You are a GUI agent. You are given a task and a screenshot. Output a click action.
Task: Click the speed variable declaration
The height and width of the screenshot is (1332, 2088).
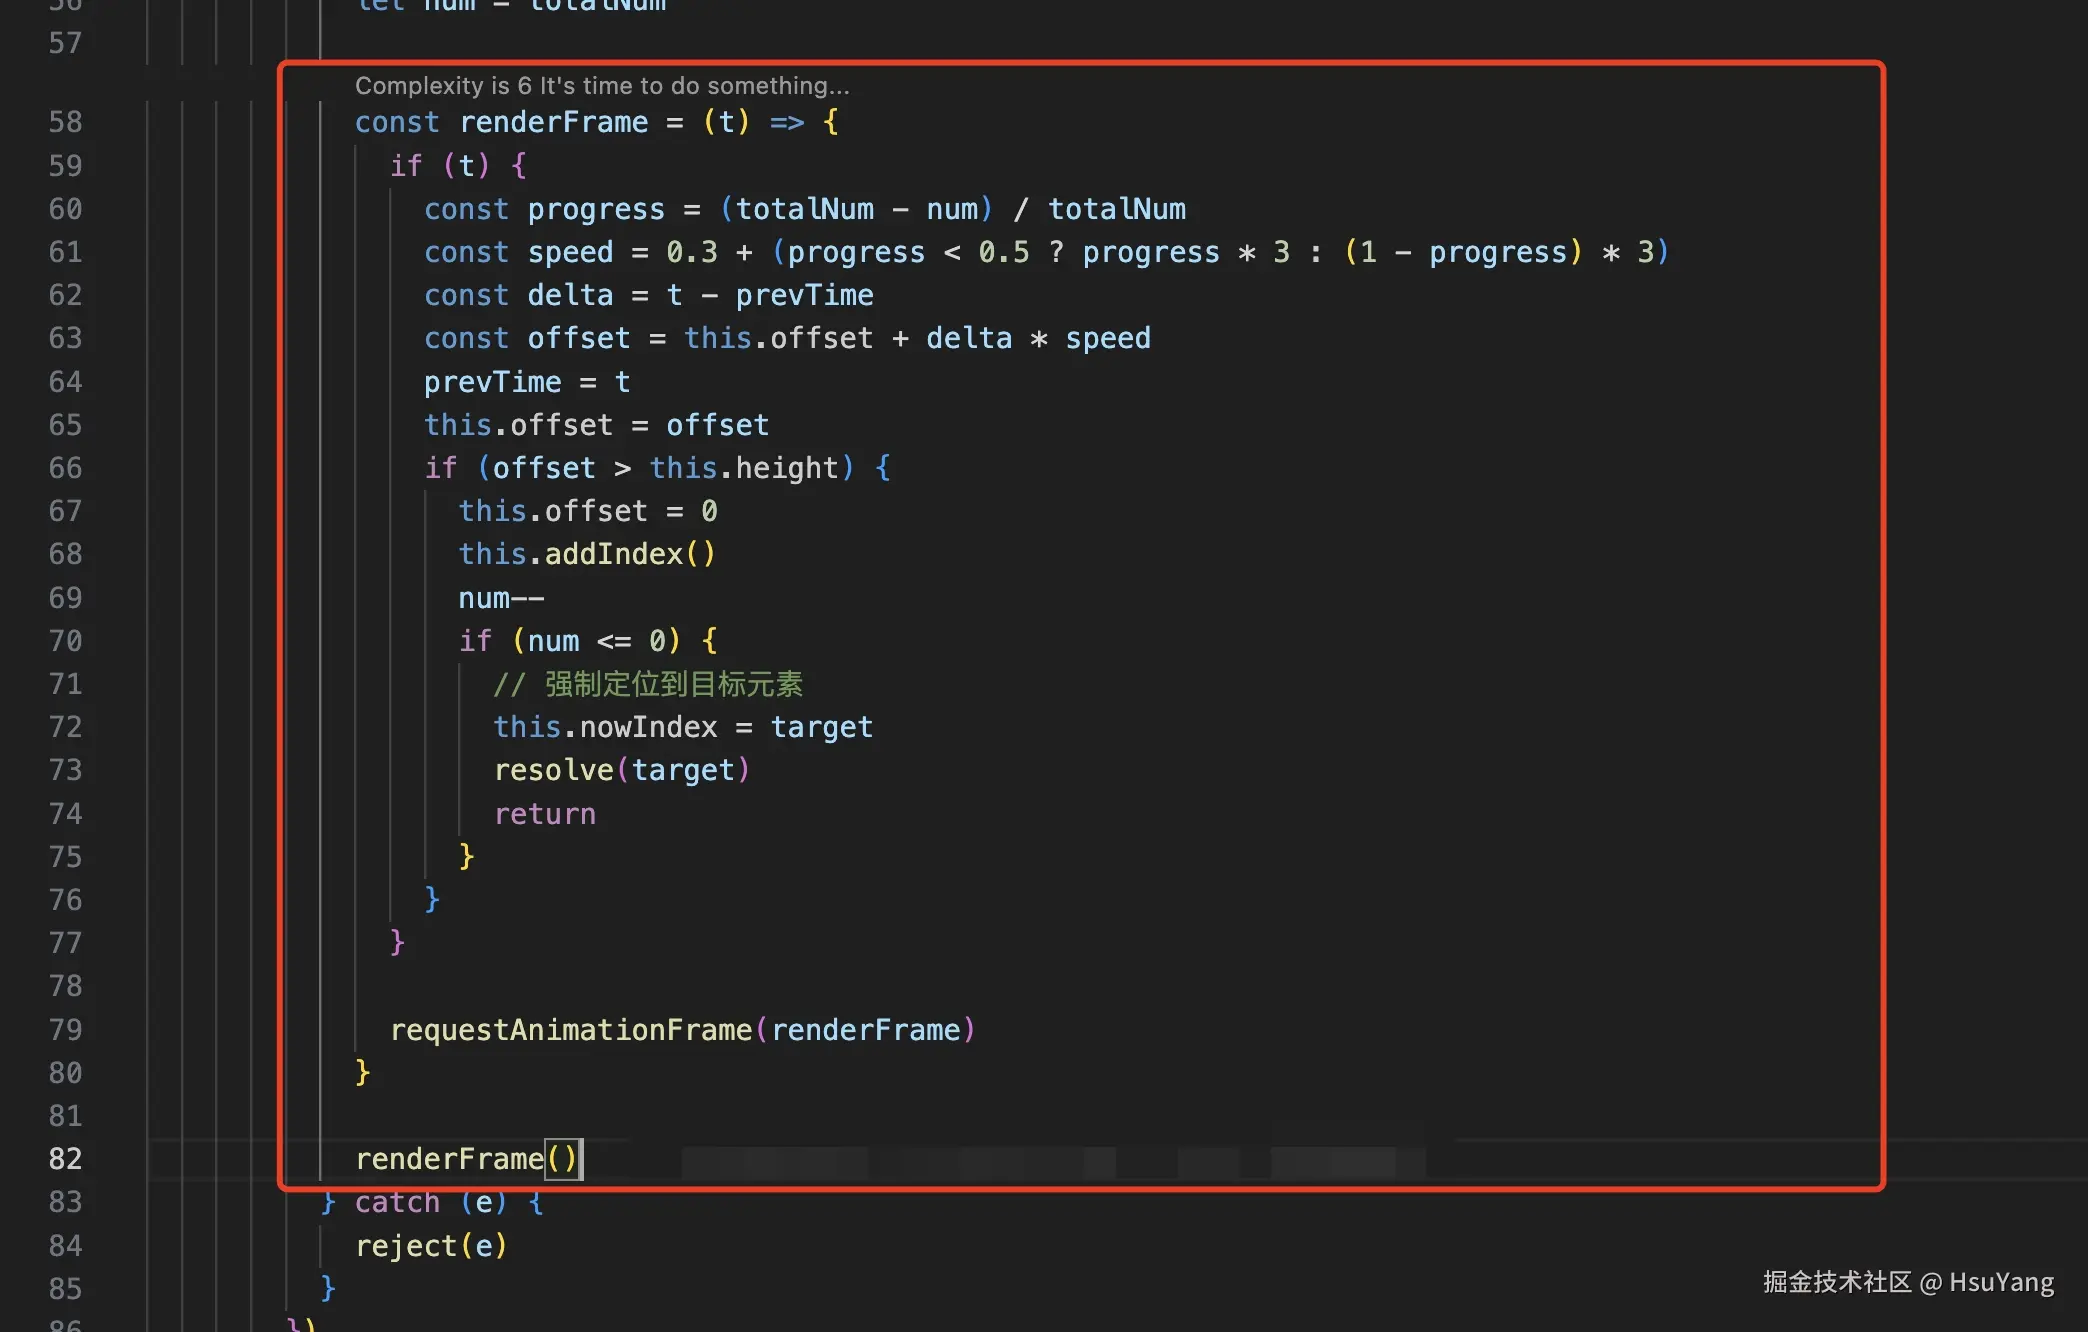pyautogui.click(x=570, y=252)
